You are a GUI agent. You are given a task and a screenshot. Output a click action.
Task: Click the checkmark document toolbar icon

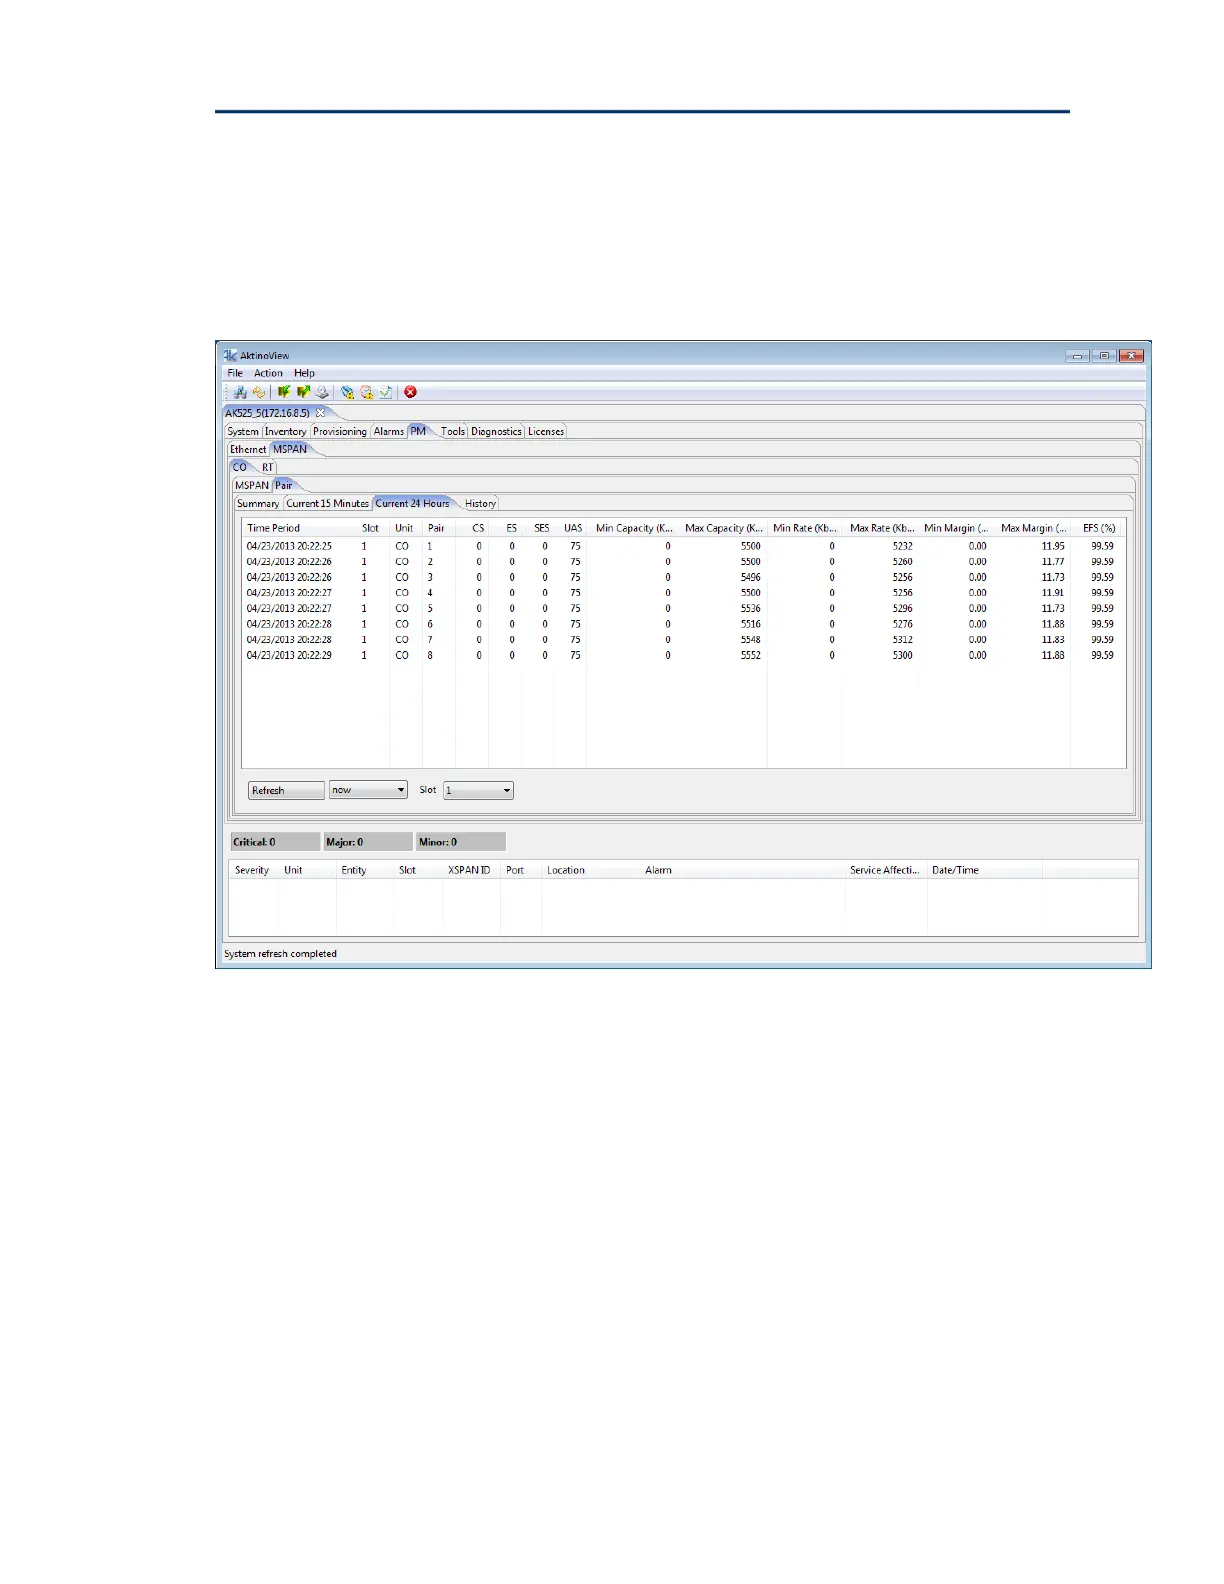(x=385, y=393)
